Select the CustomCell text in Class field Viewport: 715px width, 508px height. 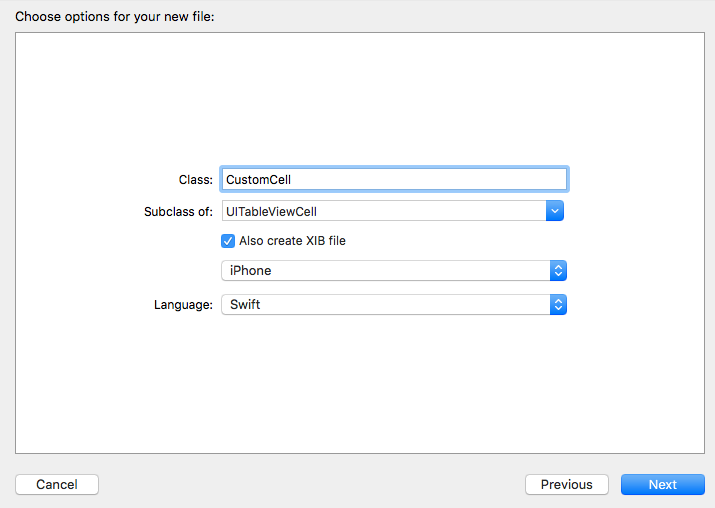point(258,180)
